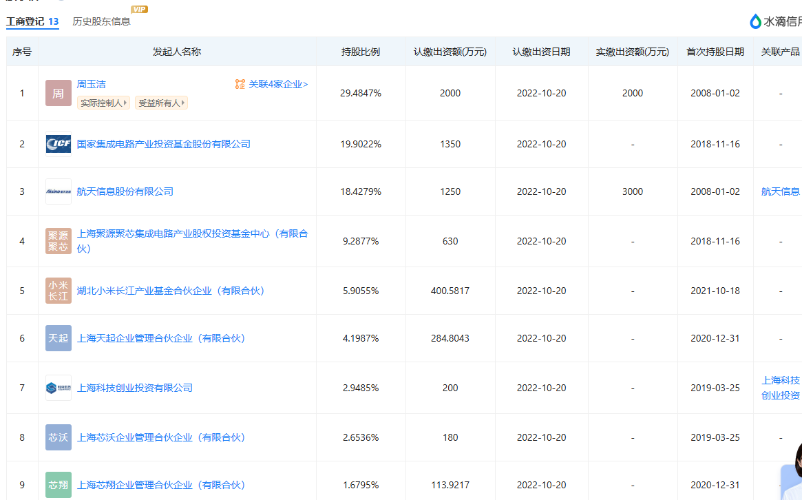This screenshot has height=500, width=802.
Task: Select the 113.9217 subscribed amount cell
Action: point(450,485)
